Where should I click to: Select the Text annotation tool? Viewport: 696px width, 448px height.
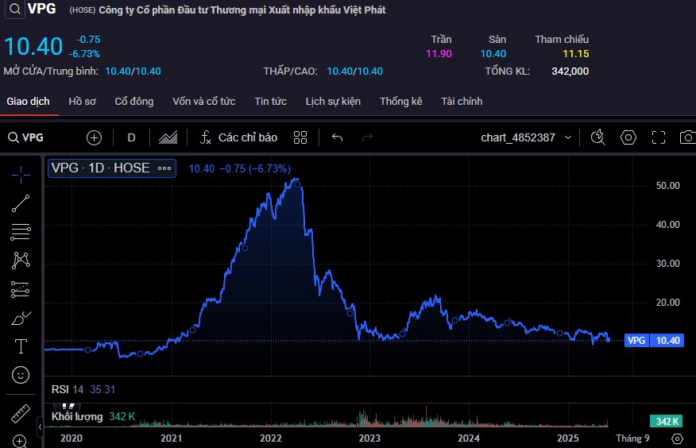click(x=21, y=346)
